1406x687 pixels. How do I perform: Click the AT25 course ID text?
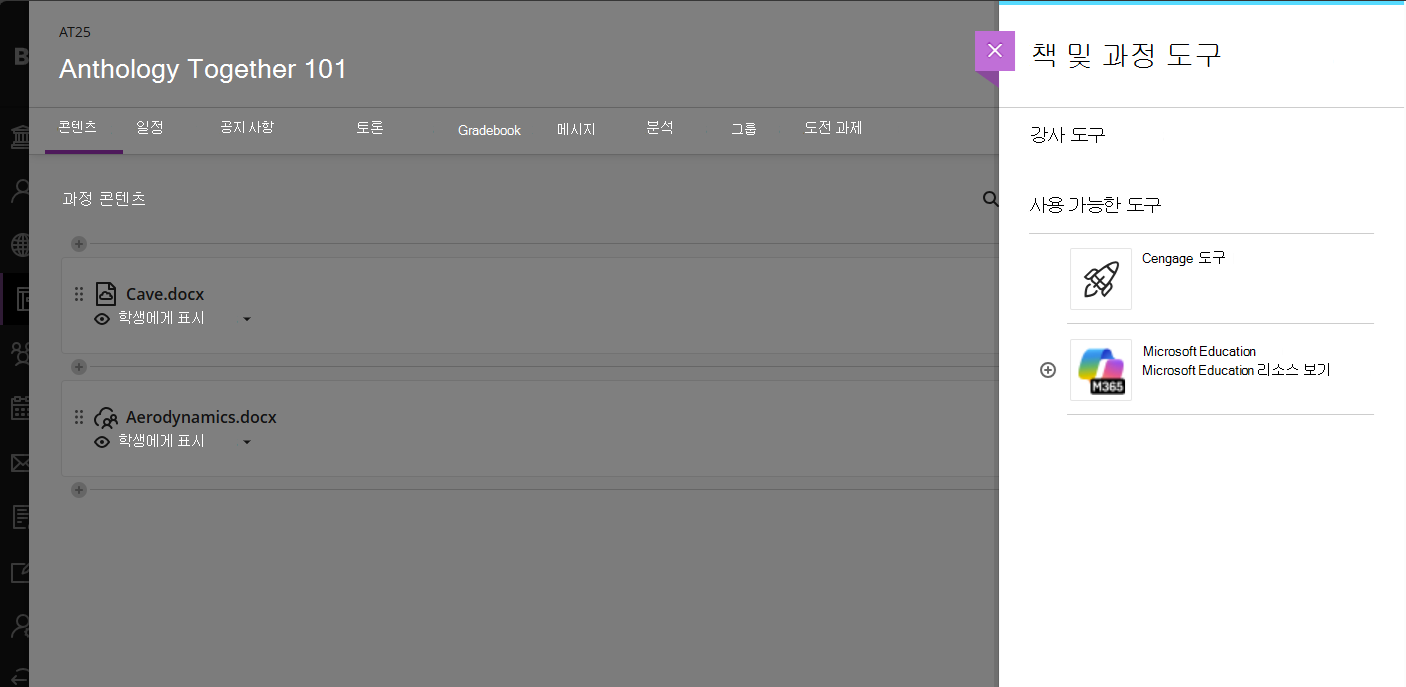click(75, 32)
